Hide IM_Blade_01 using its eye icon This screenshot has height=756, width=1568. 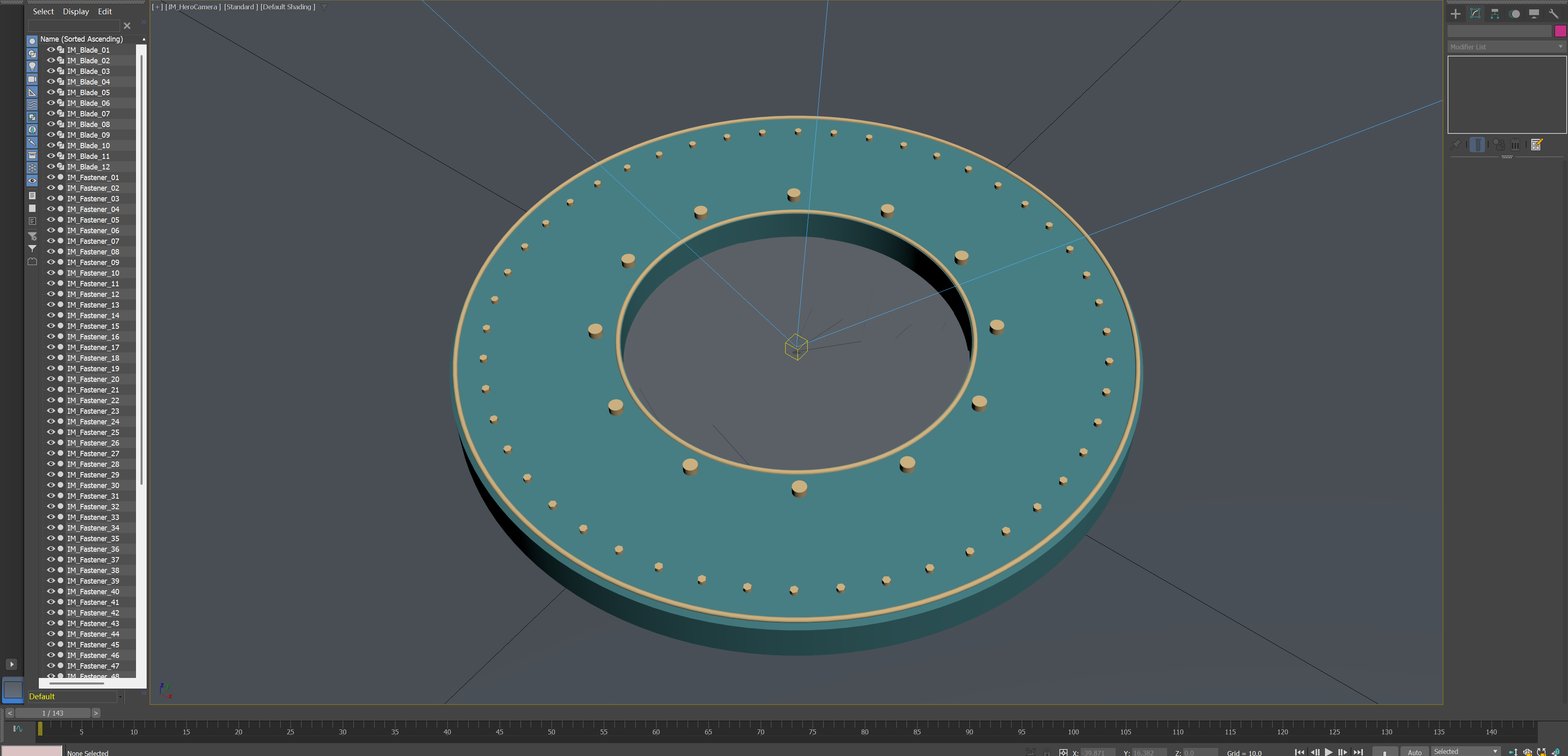(x=51, y=50)
